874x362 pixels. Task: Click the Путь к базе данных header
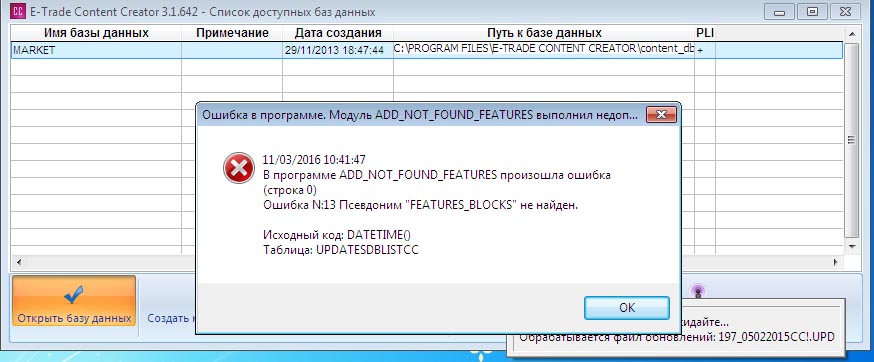pyautogui.click(x=544, y=32)
